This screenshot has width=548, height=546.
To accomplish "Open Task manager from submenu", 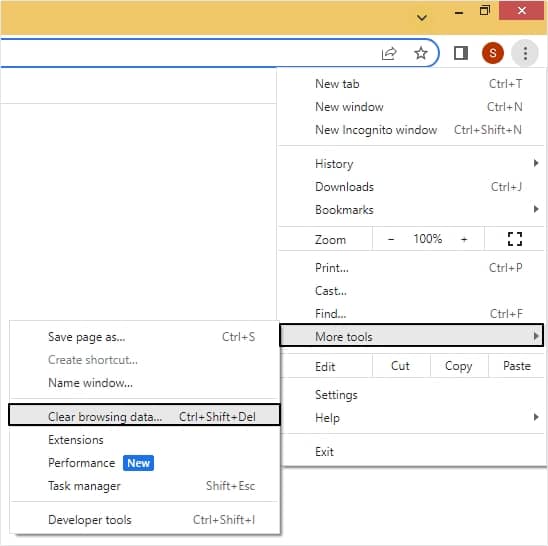I will pos(145,486).
